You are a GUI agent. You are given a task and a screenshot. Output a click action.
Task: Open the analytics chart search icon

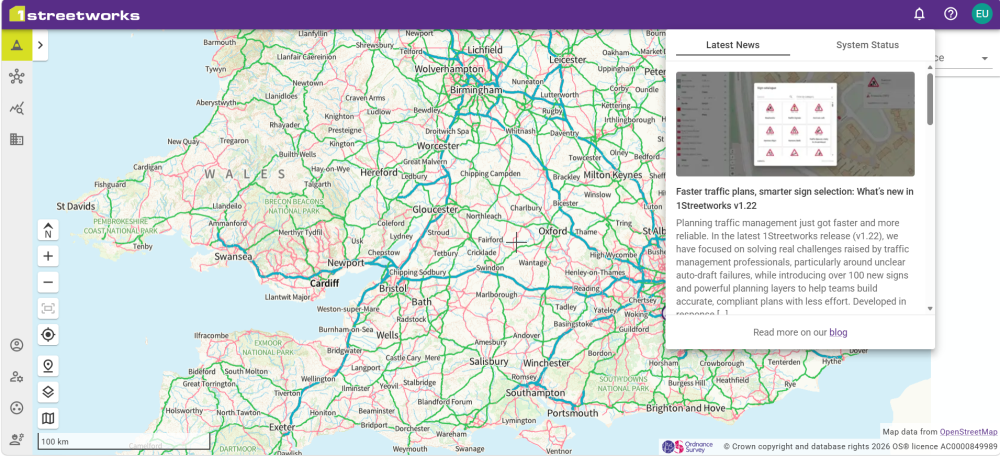pos(17,108)
